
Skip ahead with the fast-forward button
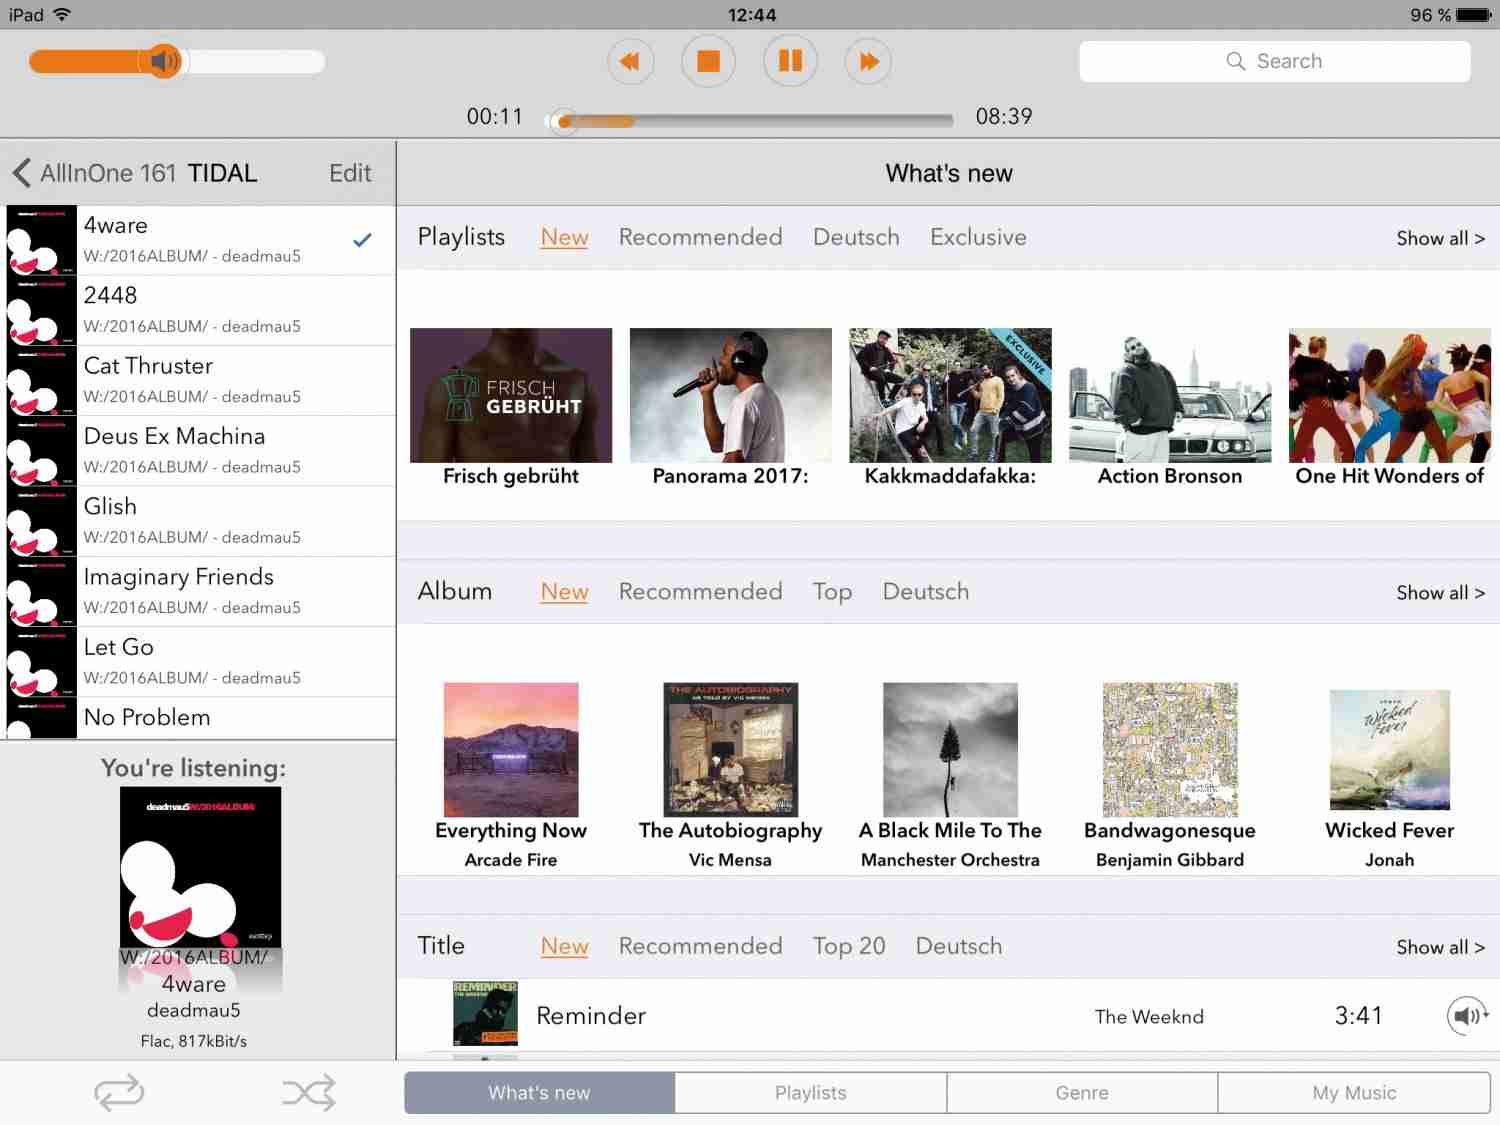[x=868, y=62]
